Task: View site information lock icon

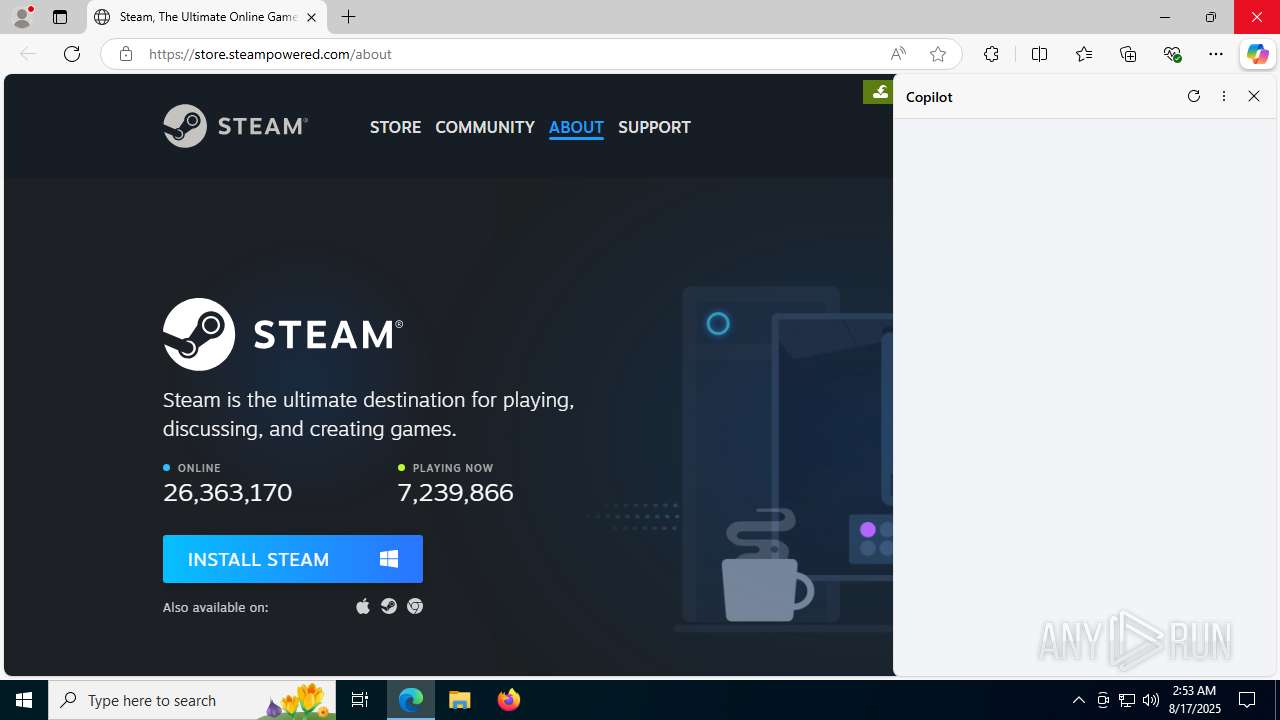Action: point(126,54)
